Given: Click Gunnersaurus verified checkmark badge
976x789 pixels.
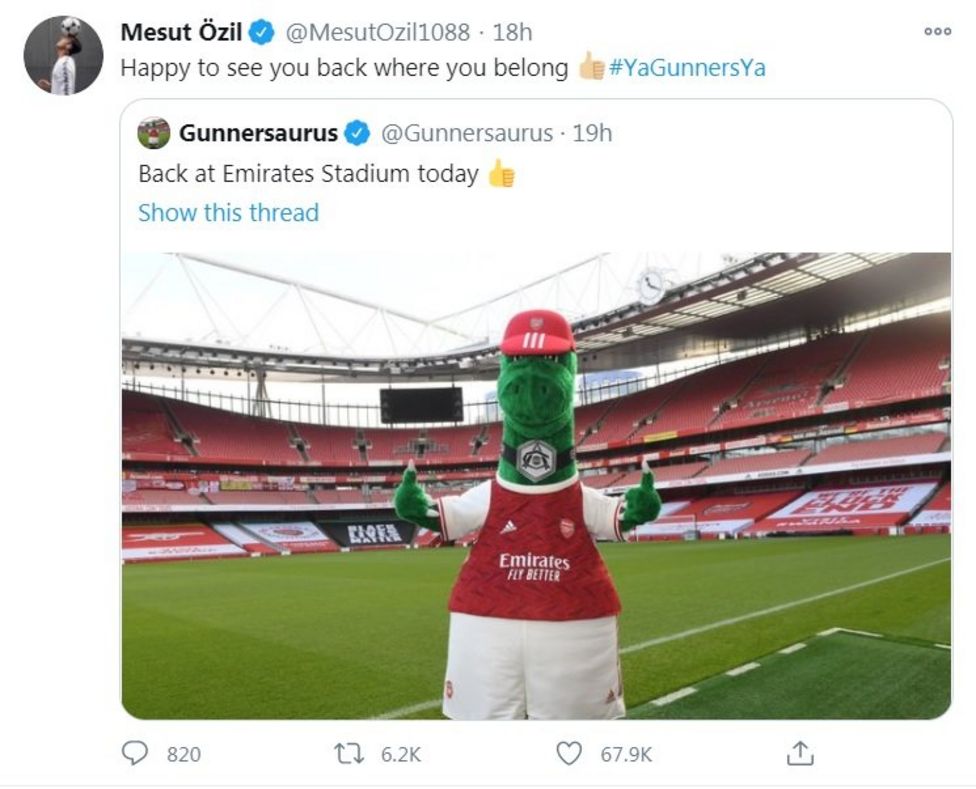Looking at the screenshot, I should click(x=357, y=133).
